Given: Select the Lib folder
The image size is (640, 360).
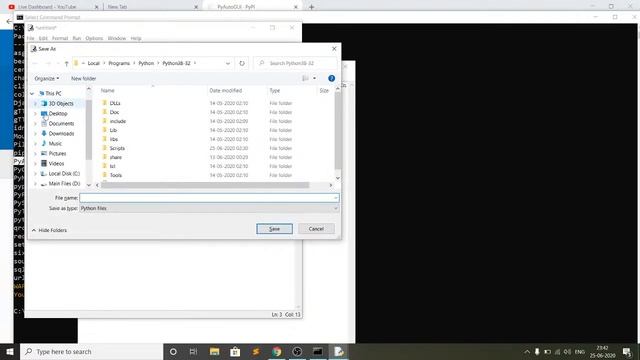Looking at the screenshot, I should click(113, 130).
